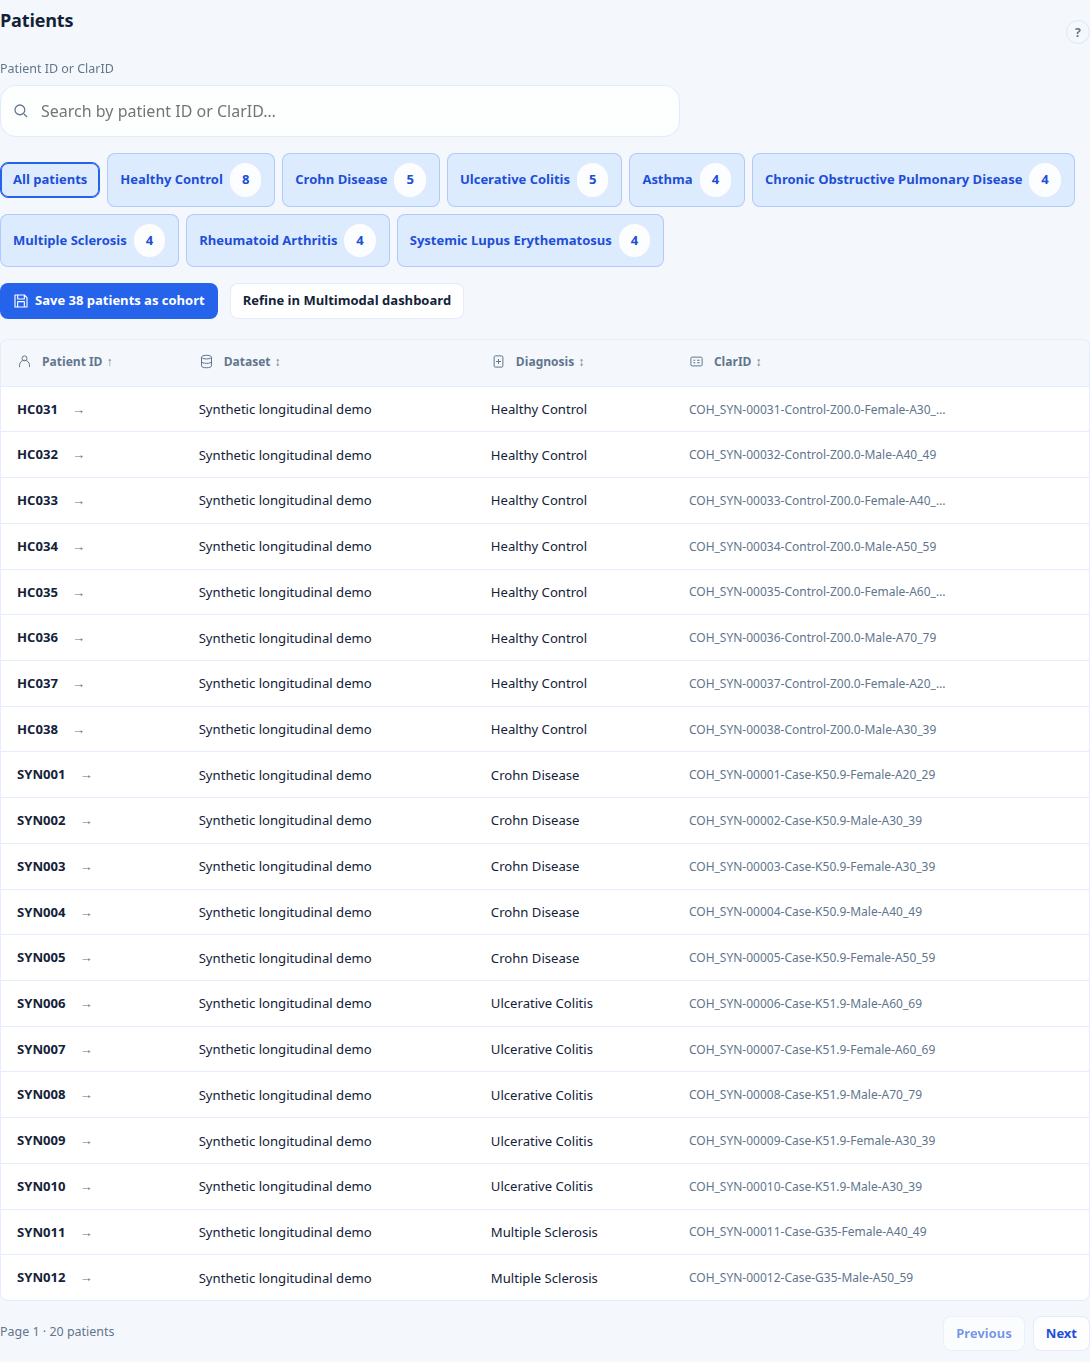Click 'Page 1 · 20 patients' footer text

pos(57,1332)
